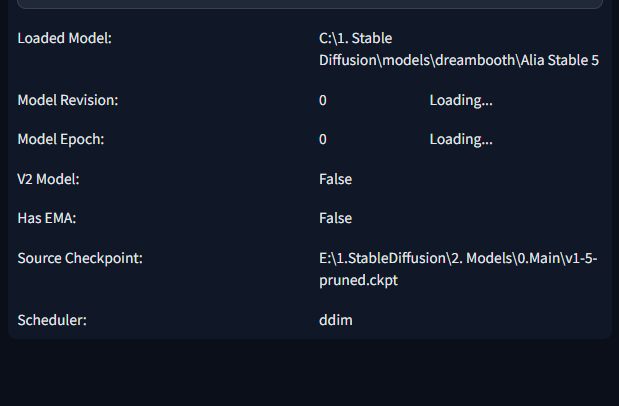This screenshot has width=619, height=406.
Task: Click the 'Model Revision:' label
Action: tap(68, 100)
